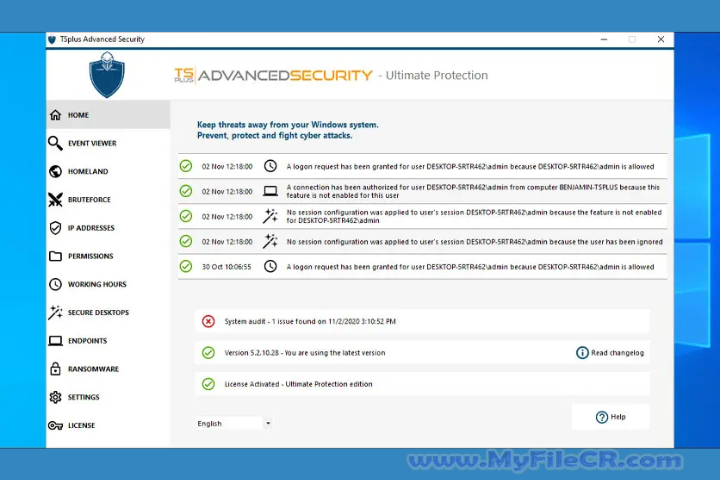Open the System audit 1 issue found row

point(422,321)
